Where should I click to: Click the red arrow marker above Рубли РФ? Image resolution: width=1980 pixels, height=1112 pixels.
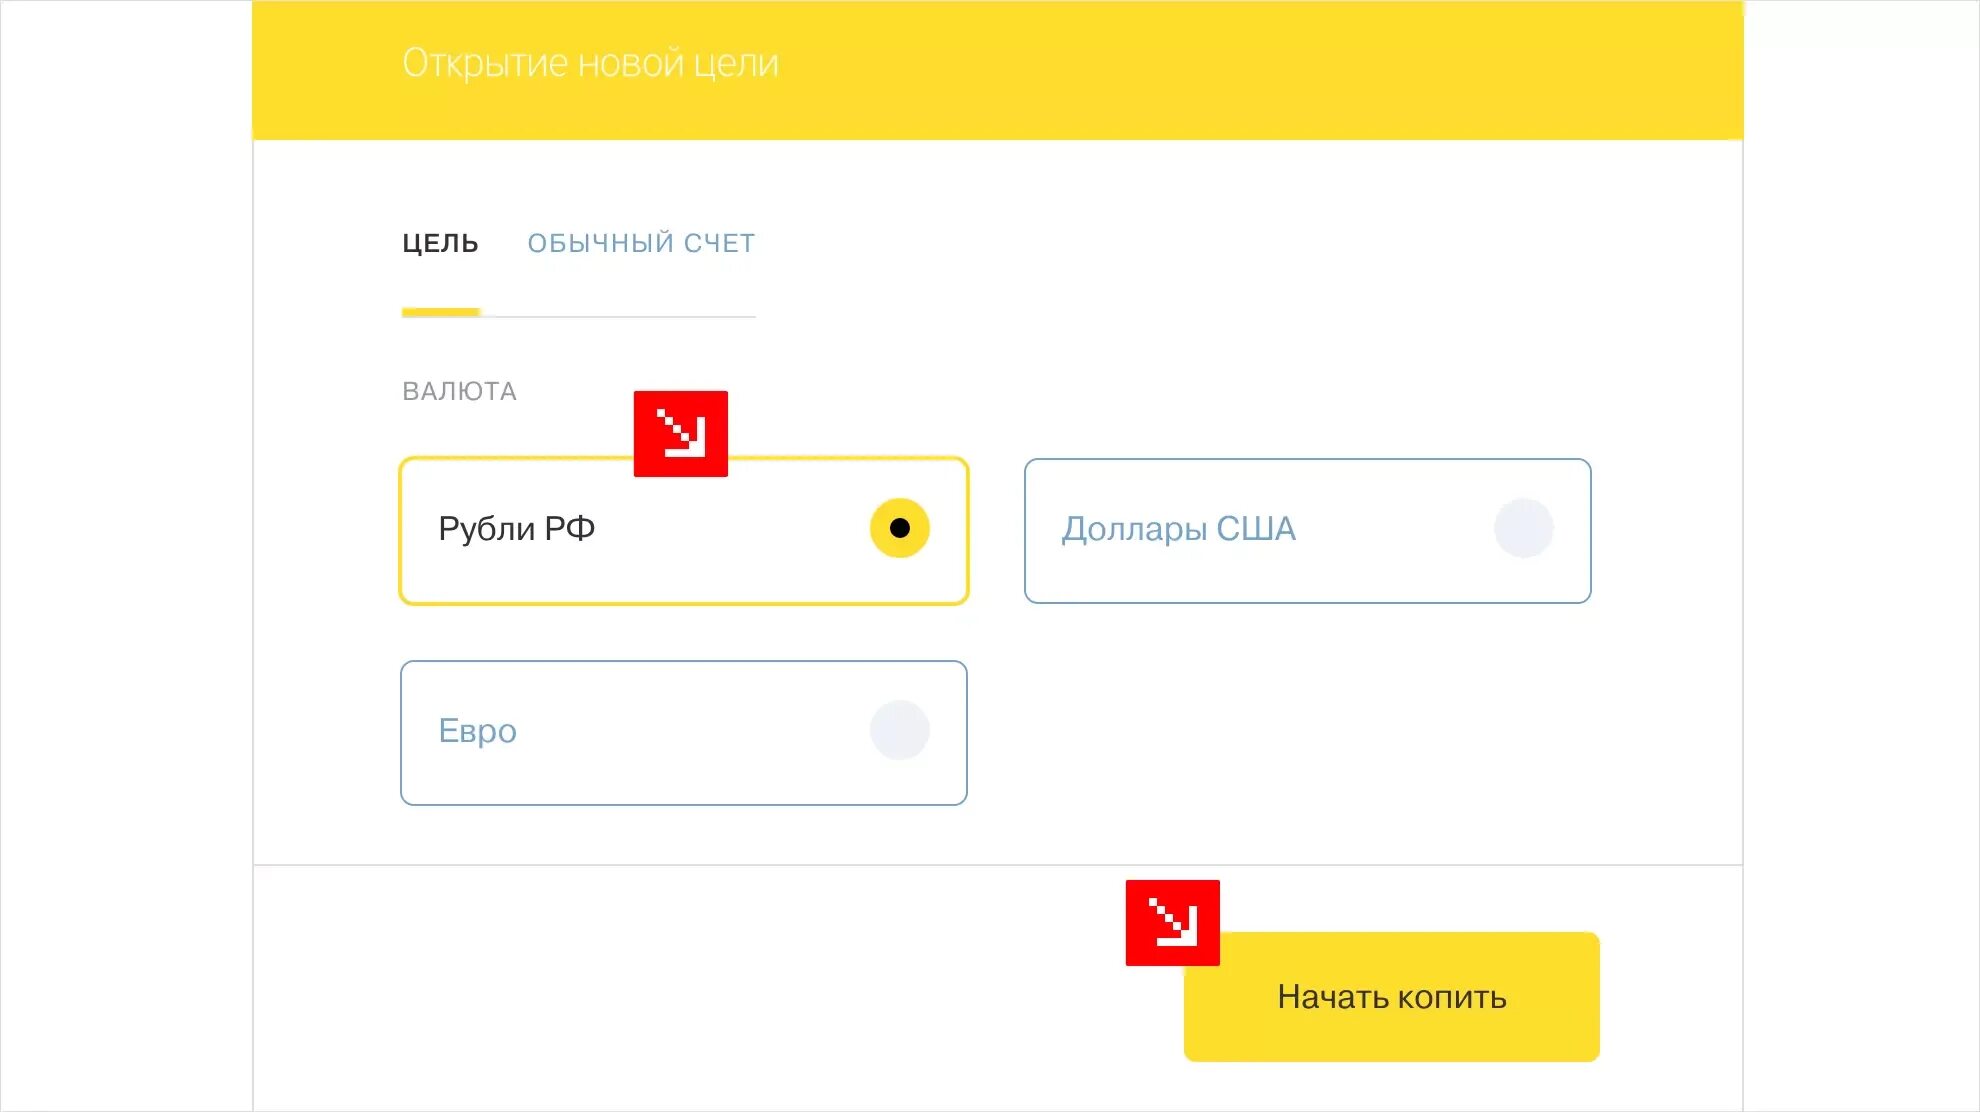coord(681,434)
